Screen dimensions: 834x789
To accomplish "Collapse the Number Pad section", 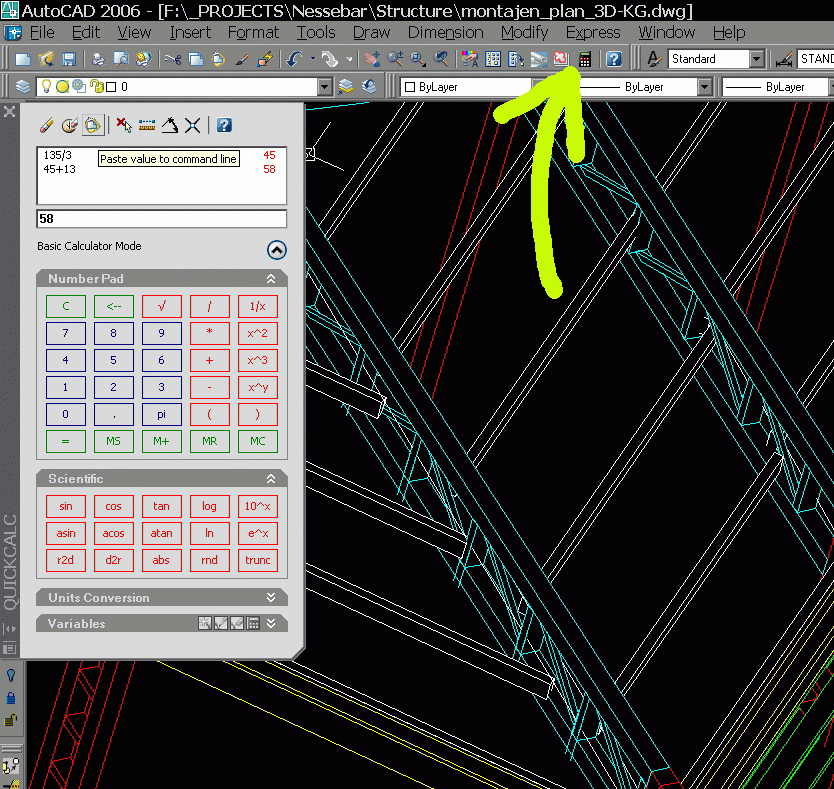I will pos(271,279).
